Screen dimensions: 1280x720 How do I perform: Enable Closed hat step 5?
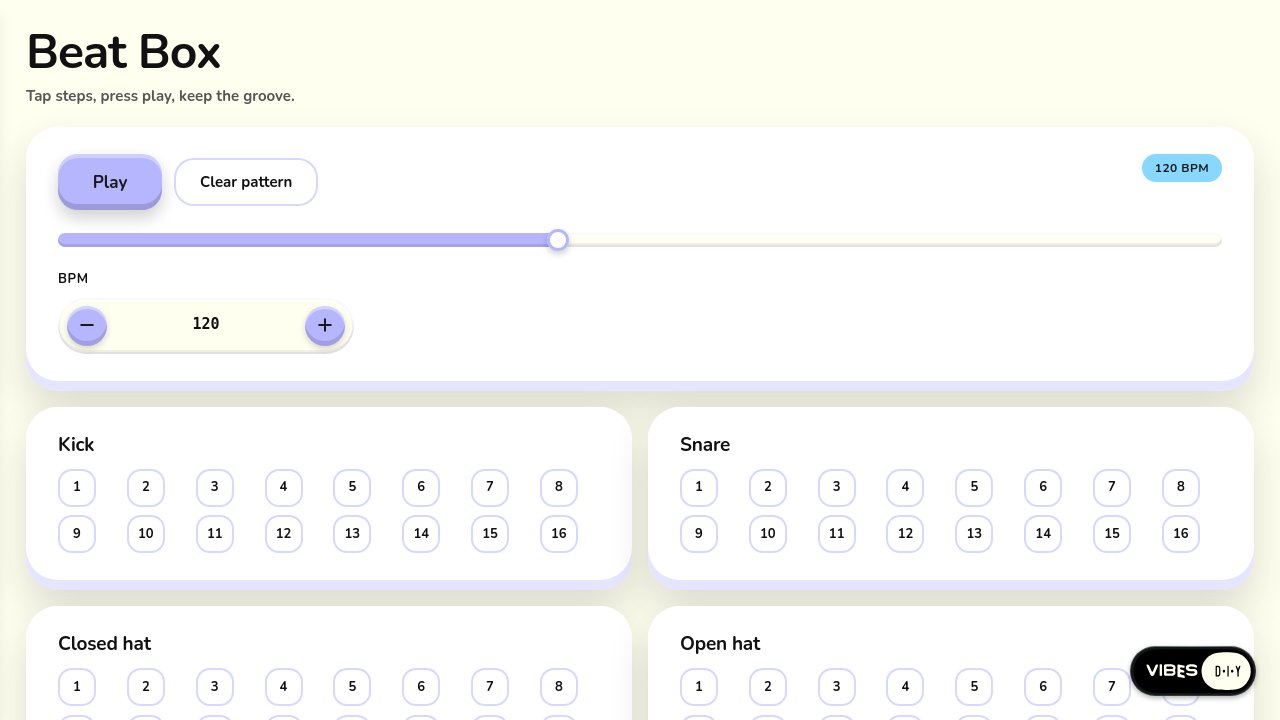tap(352, 687)
